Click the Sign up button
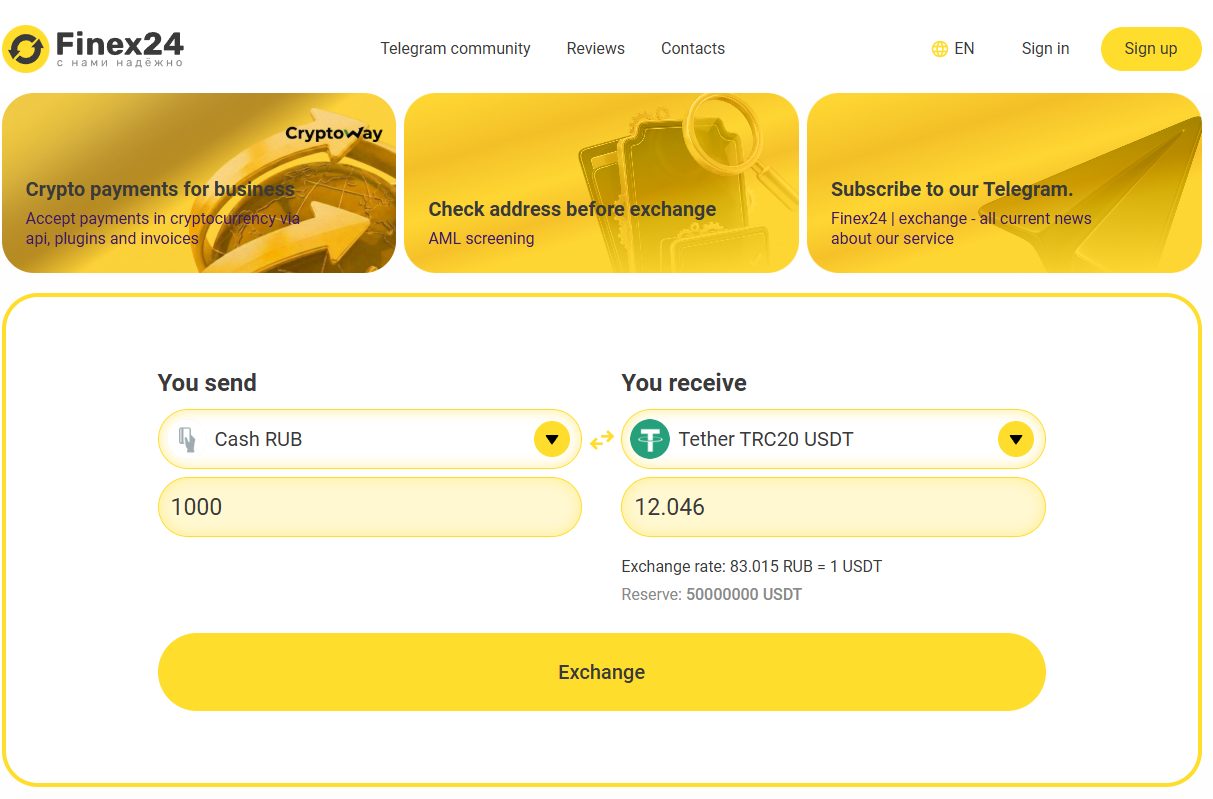Viewport: 1213px width, 799px height. pos(1151,49)
